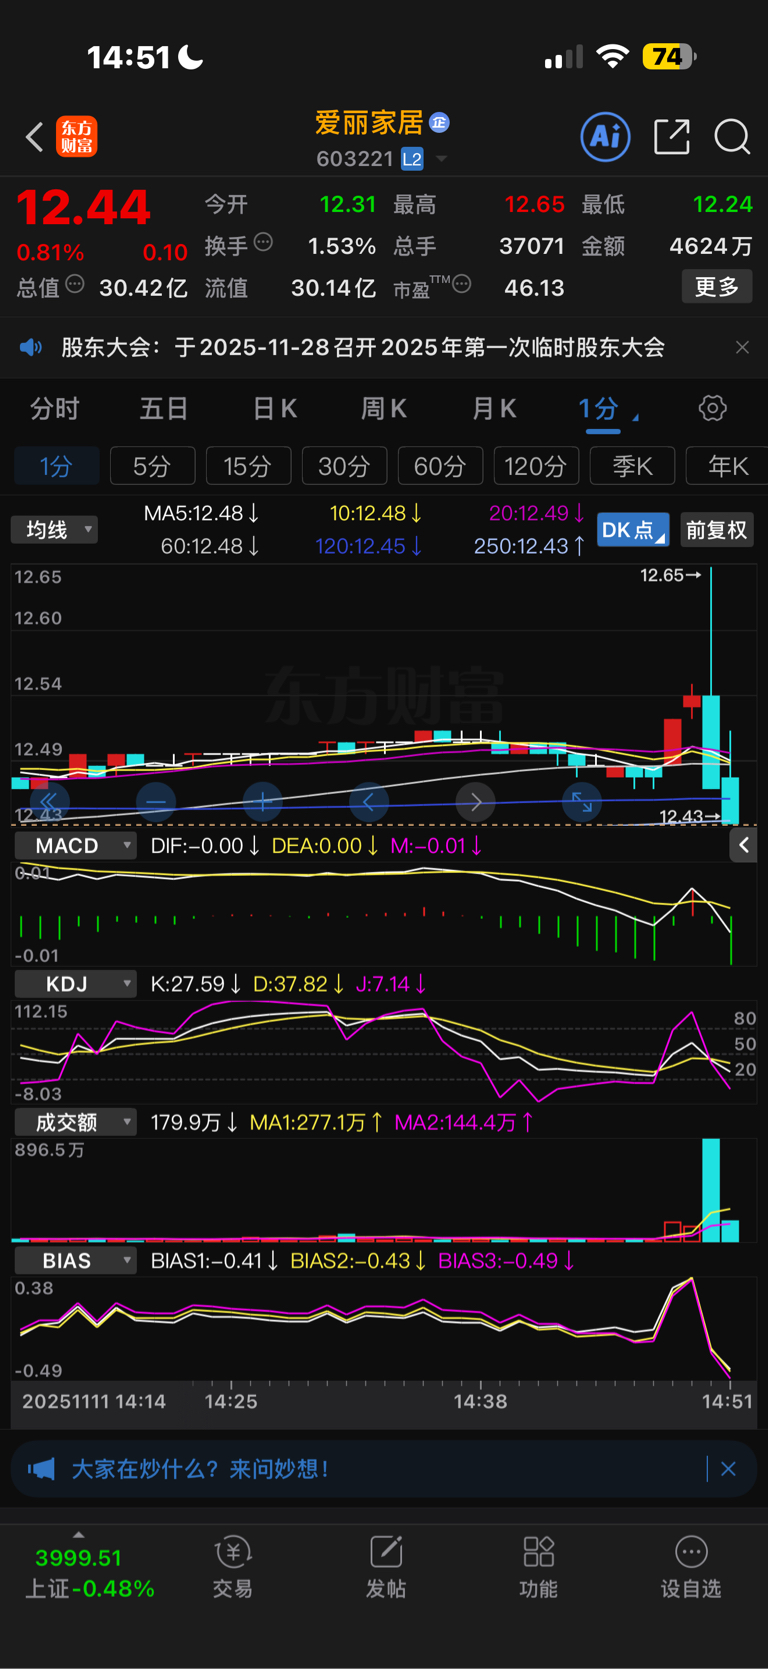Open the 股东大会 announcement text
This screenshot has width=768, height=1669.
click(x=363, y=347)
